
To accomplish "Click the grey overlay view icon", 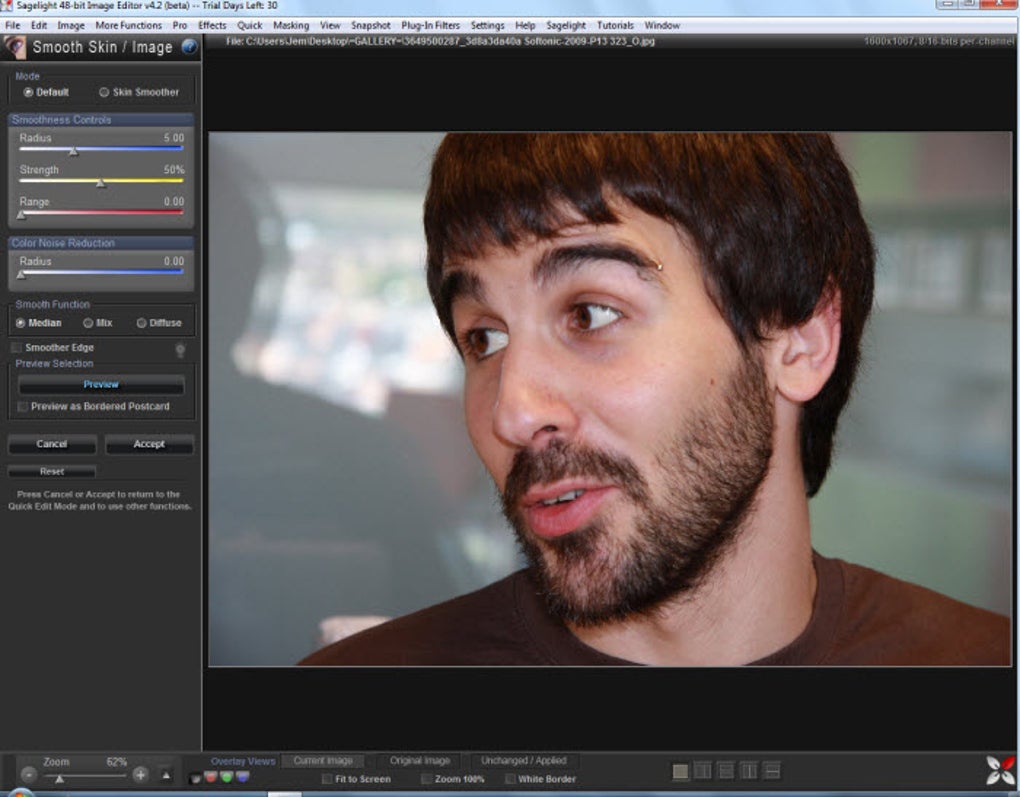I will 195,777.
